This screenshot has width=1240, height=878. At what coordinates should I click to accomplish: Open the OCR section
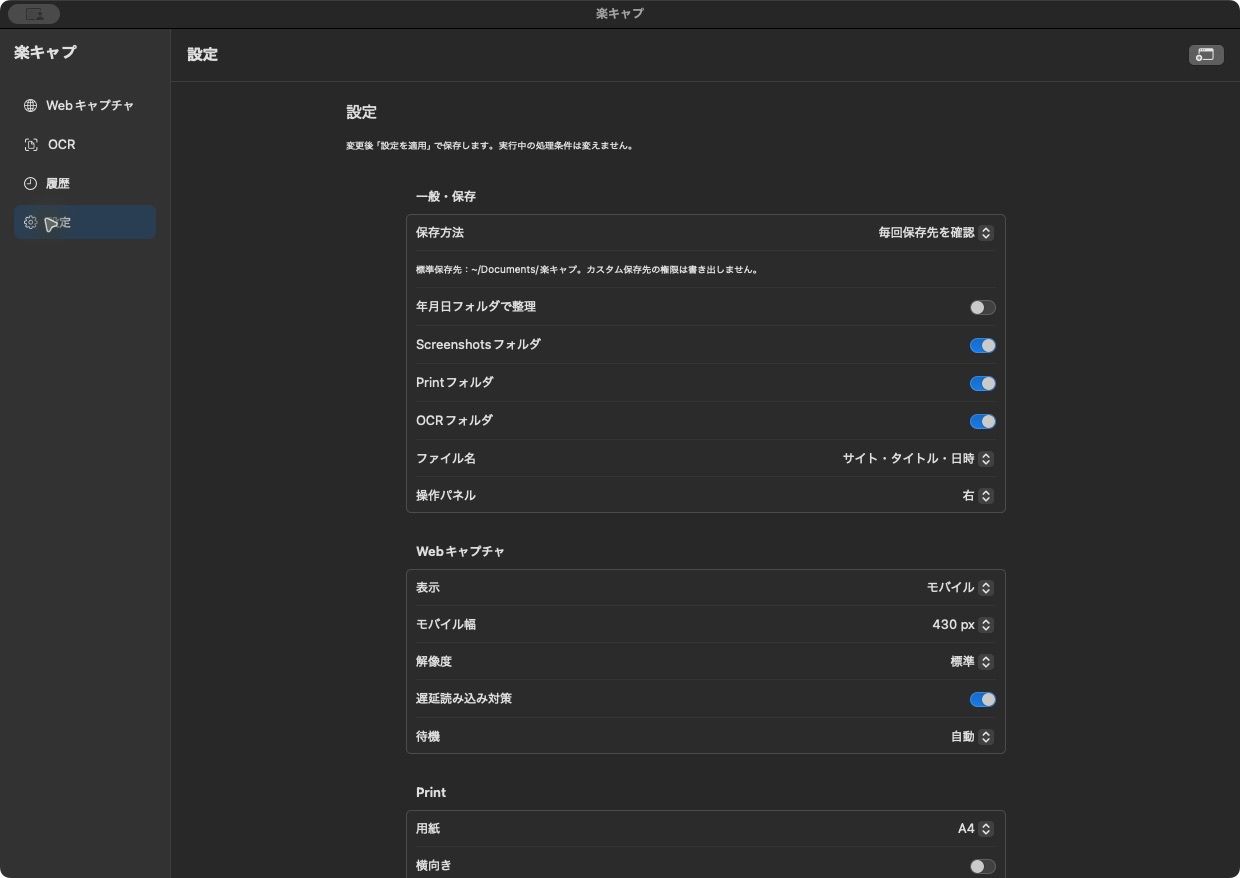tap(85, 145)
